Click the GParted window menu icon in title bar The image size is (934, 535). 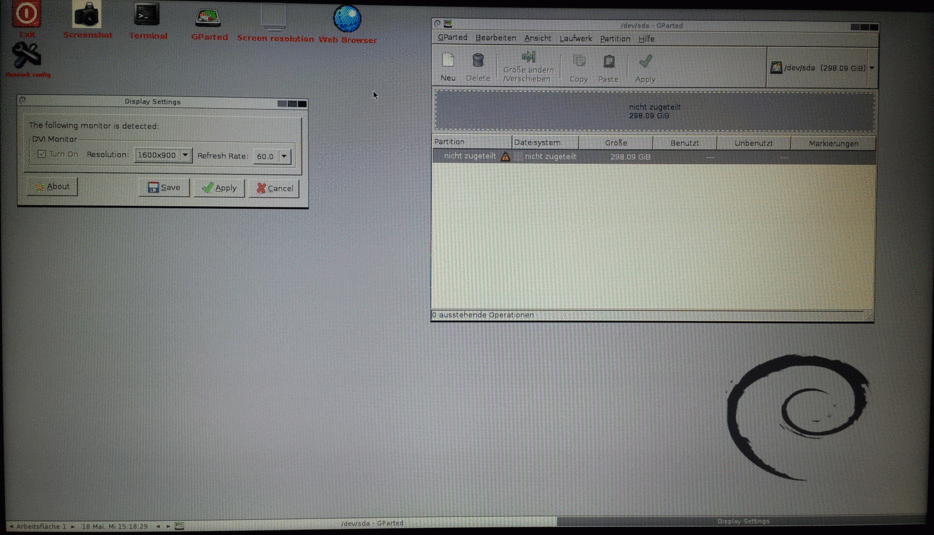[x=448, y=24]
